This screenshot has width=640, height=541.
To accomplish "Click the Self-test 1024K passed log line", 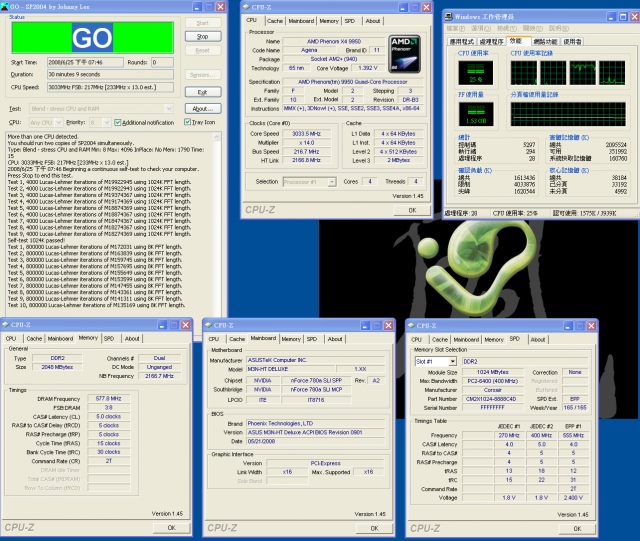I will pos(36,240).
